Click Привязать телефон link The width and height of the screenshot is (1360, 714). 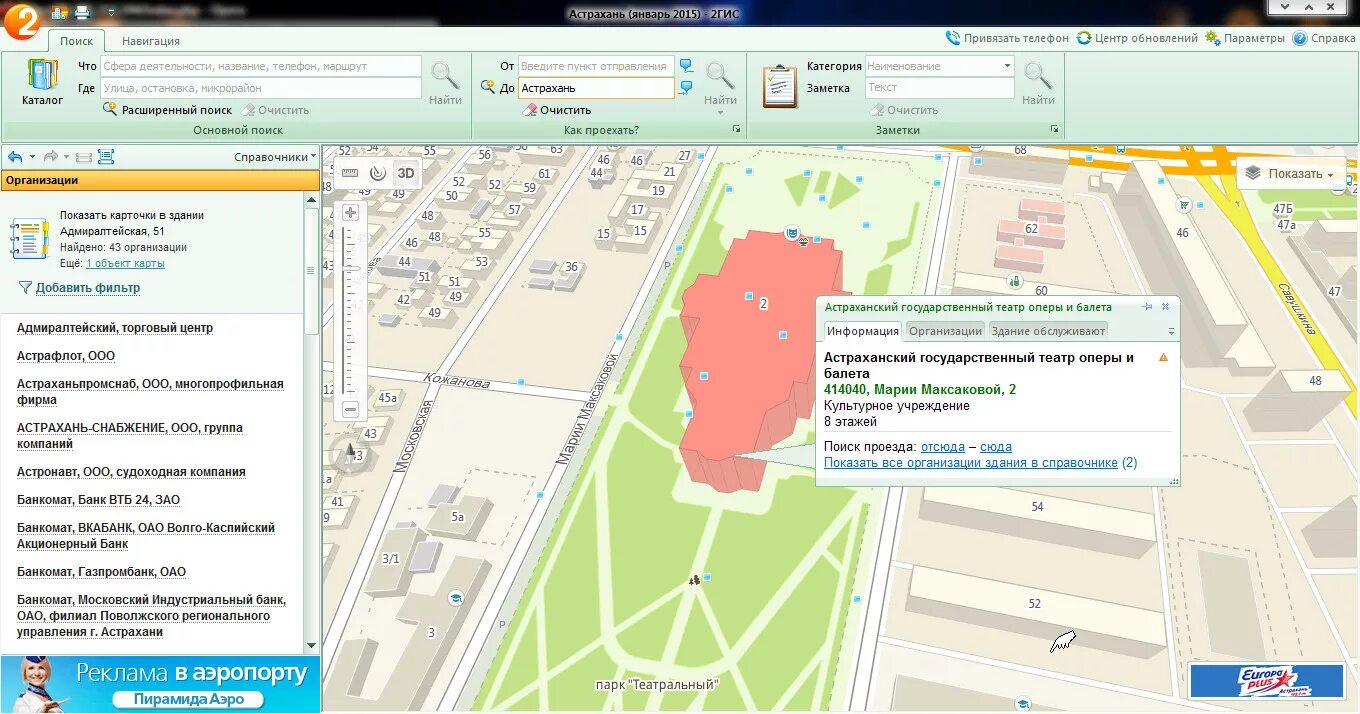tap(1007, 38)
